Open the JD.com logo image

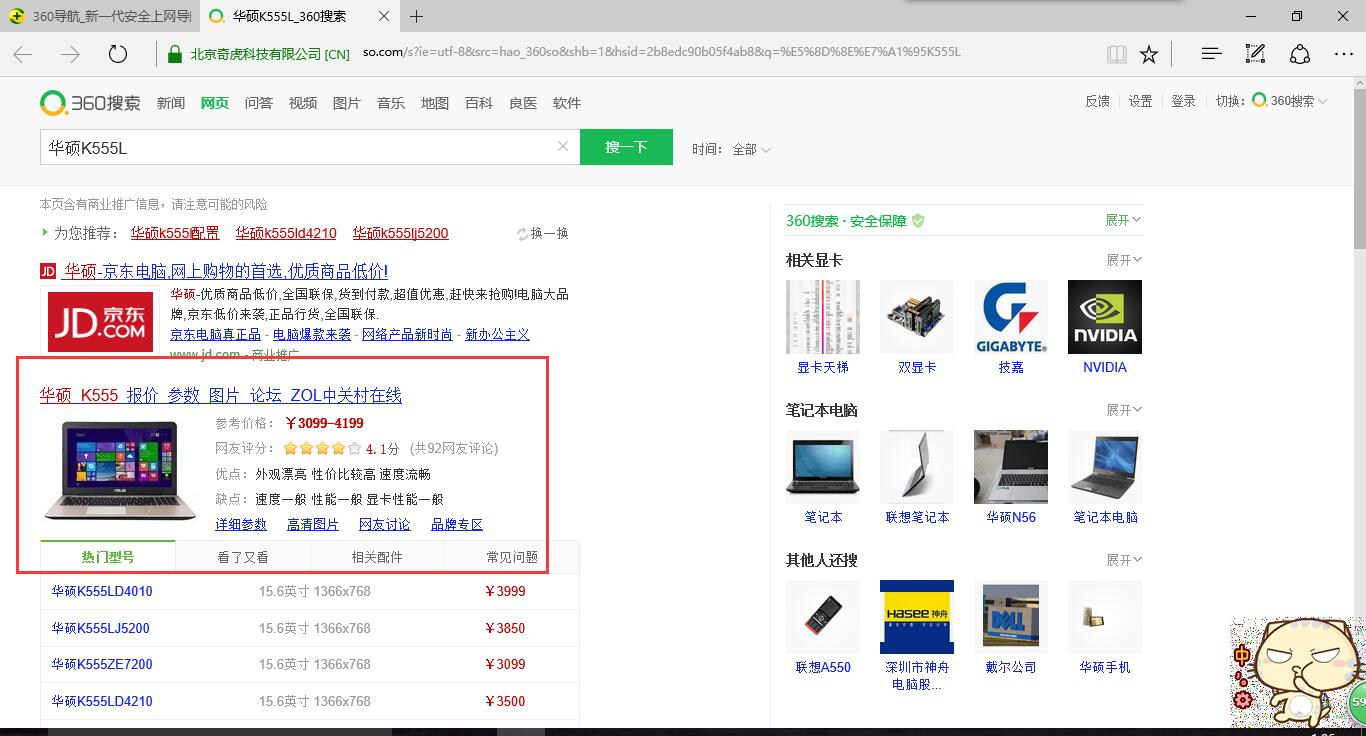(100, 320)
